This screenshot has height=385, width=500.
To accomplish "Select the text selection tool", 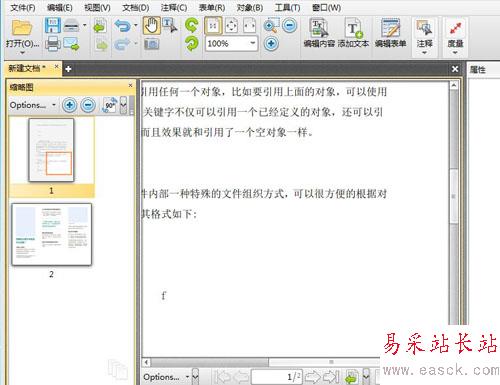I will (170, 26).
